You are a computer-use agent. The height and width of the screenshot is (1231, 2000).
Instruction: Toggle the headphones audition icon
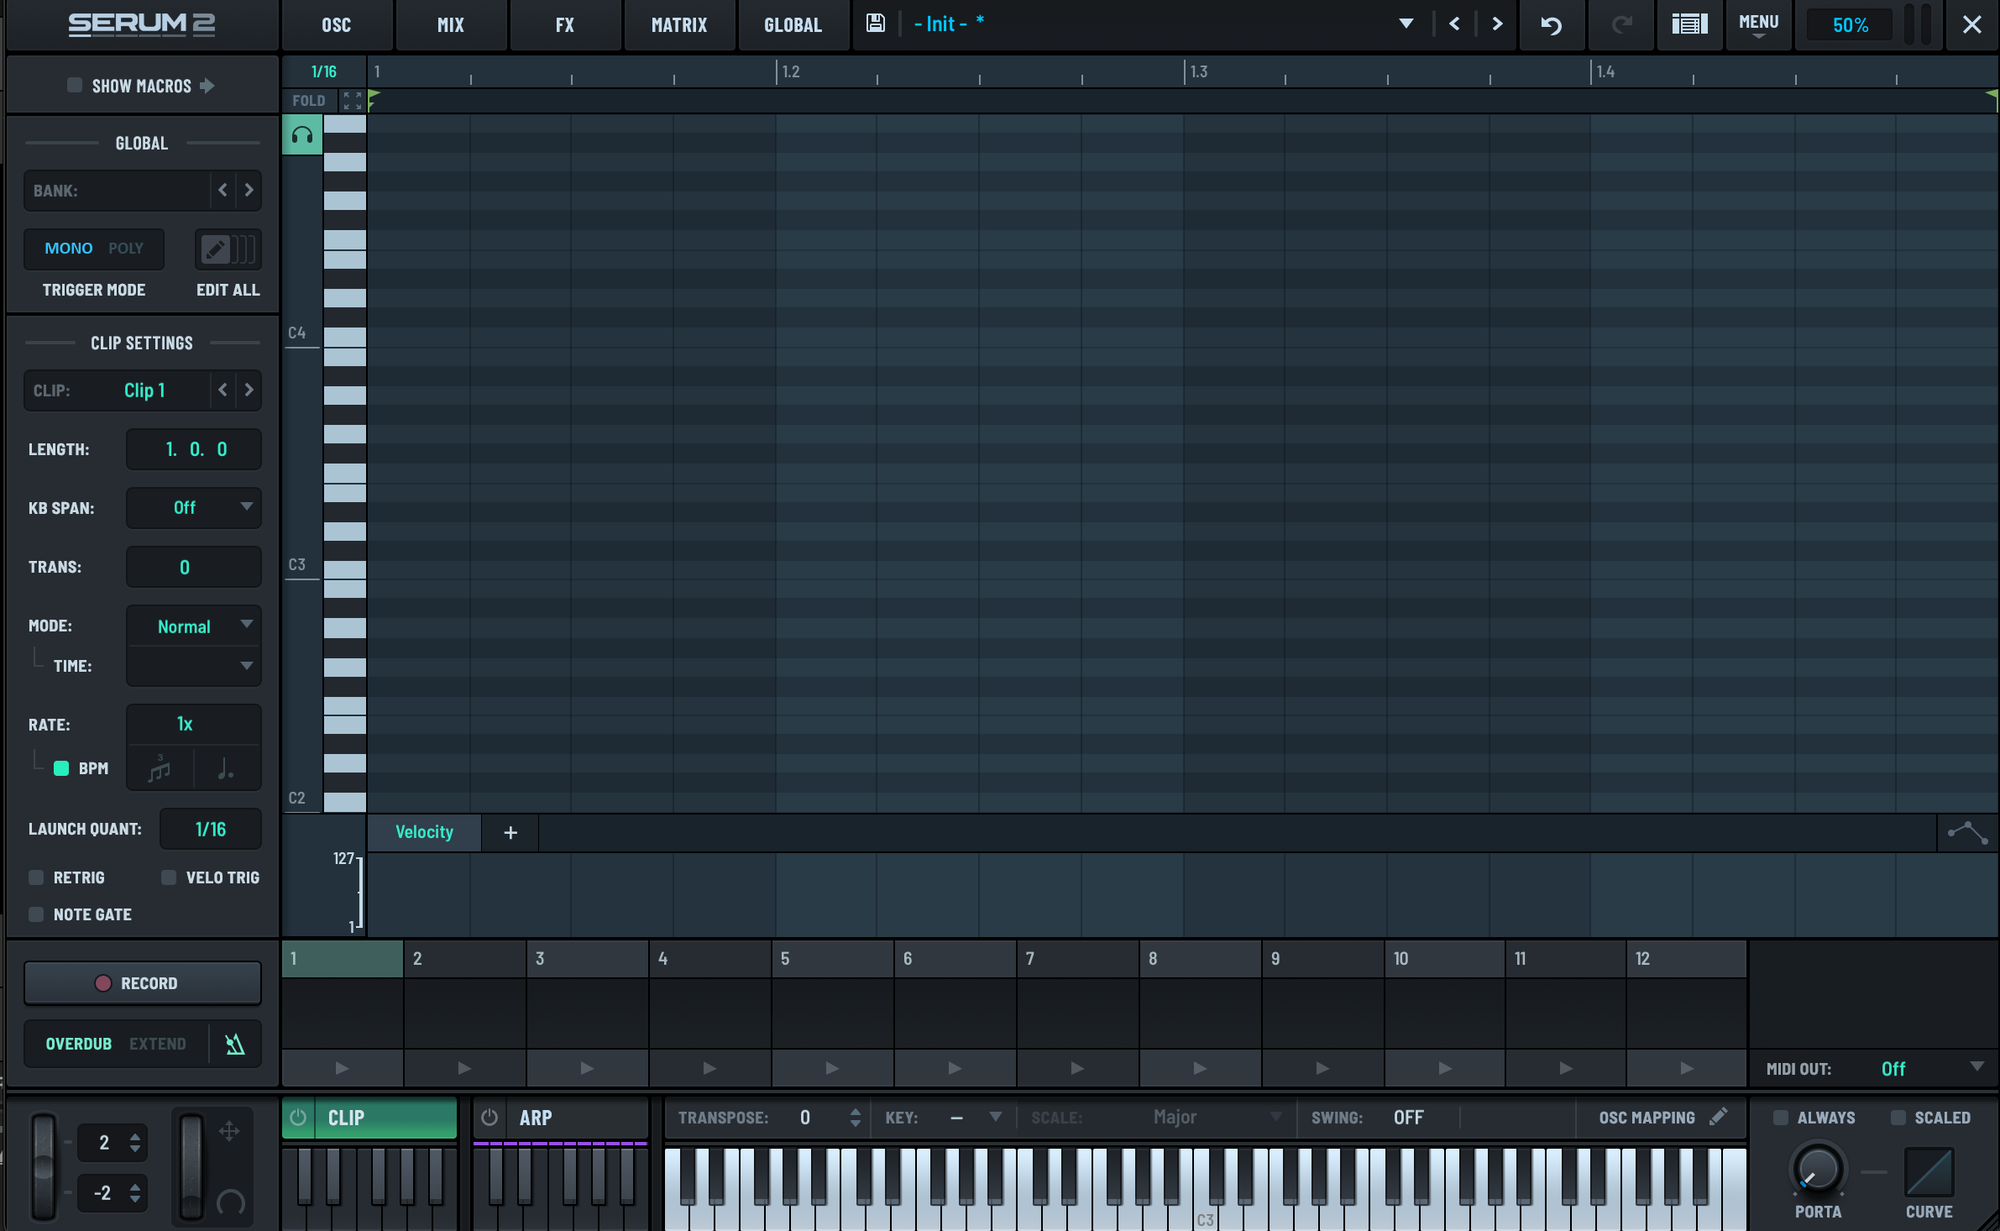pyautogui.click(x=302, y=135)
